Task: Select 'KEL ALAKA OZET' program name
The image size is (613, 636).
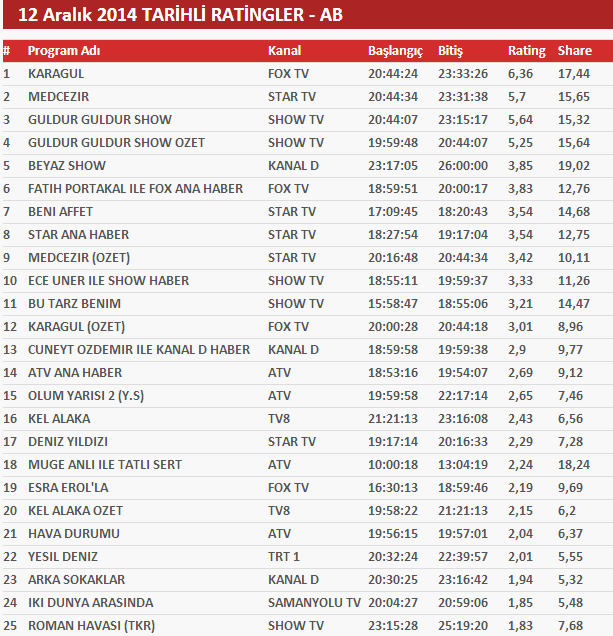Action: [x=75, y=511]
